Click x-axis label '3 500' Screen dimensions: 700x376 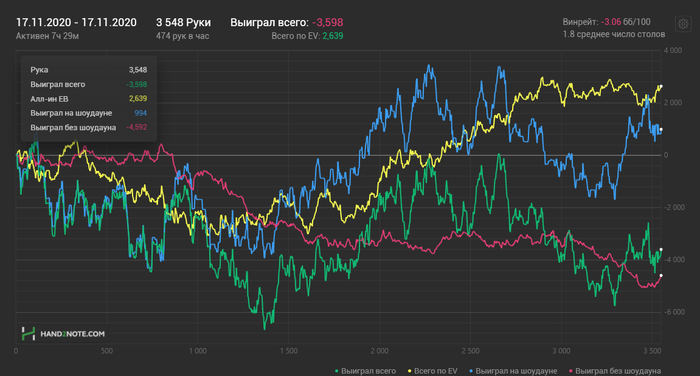[652, 351]
